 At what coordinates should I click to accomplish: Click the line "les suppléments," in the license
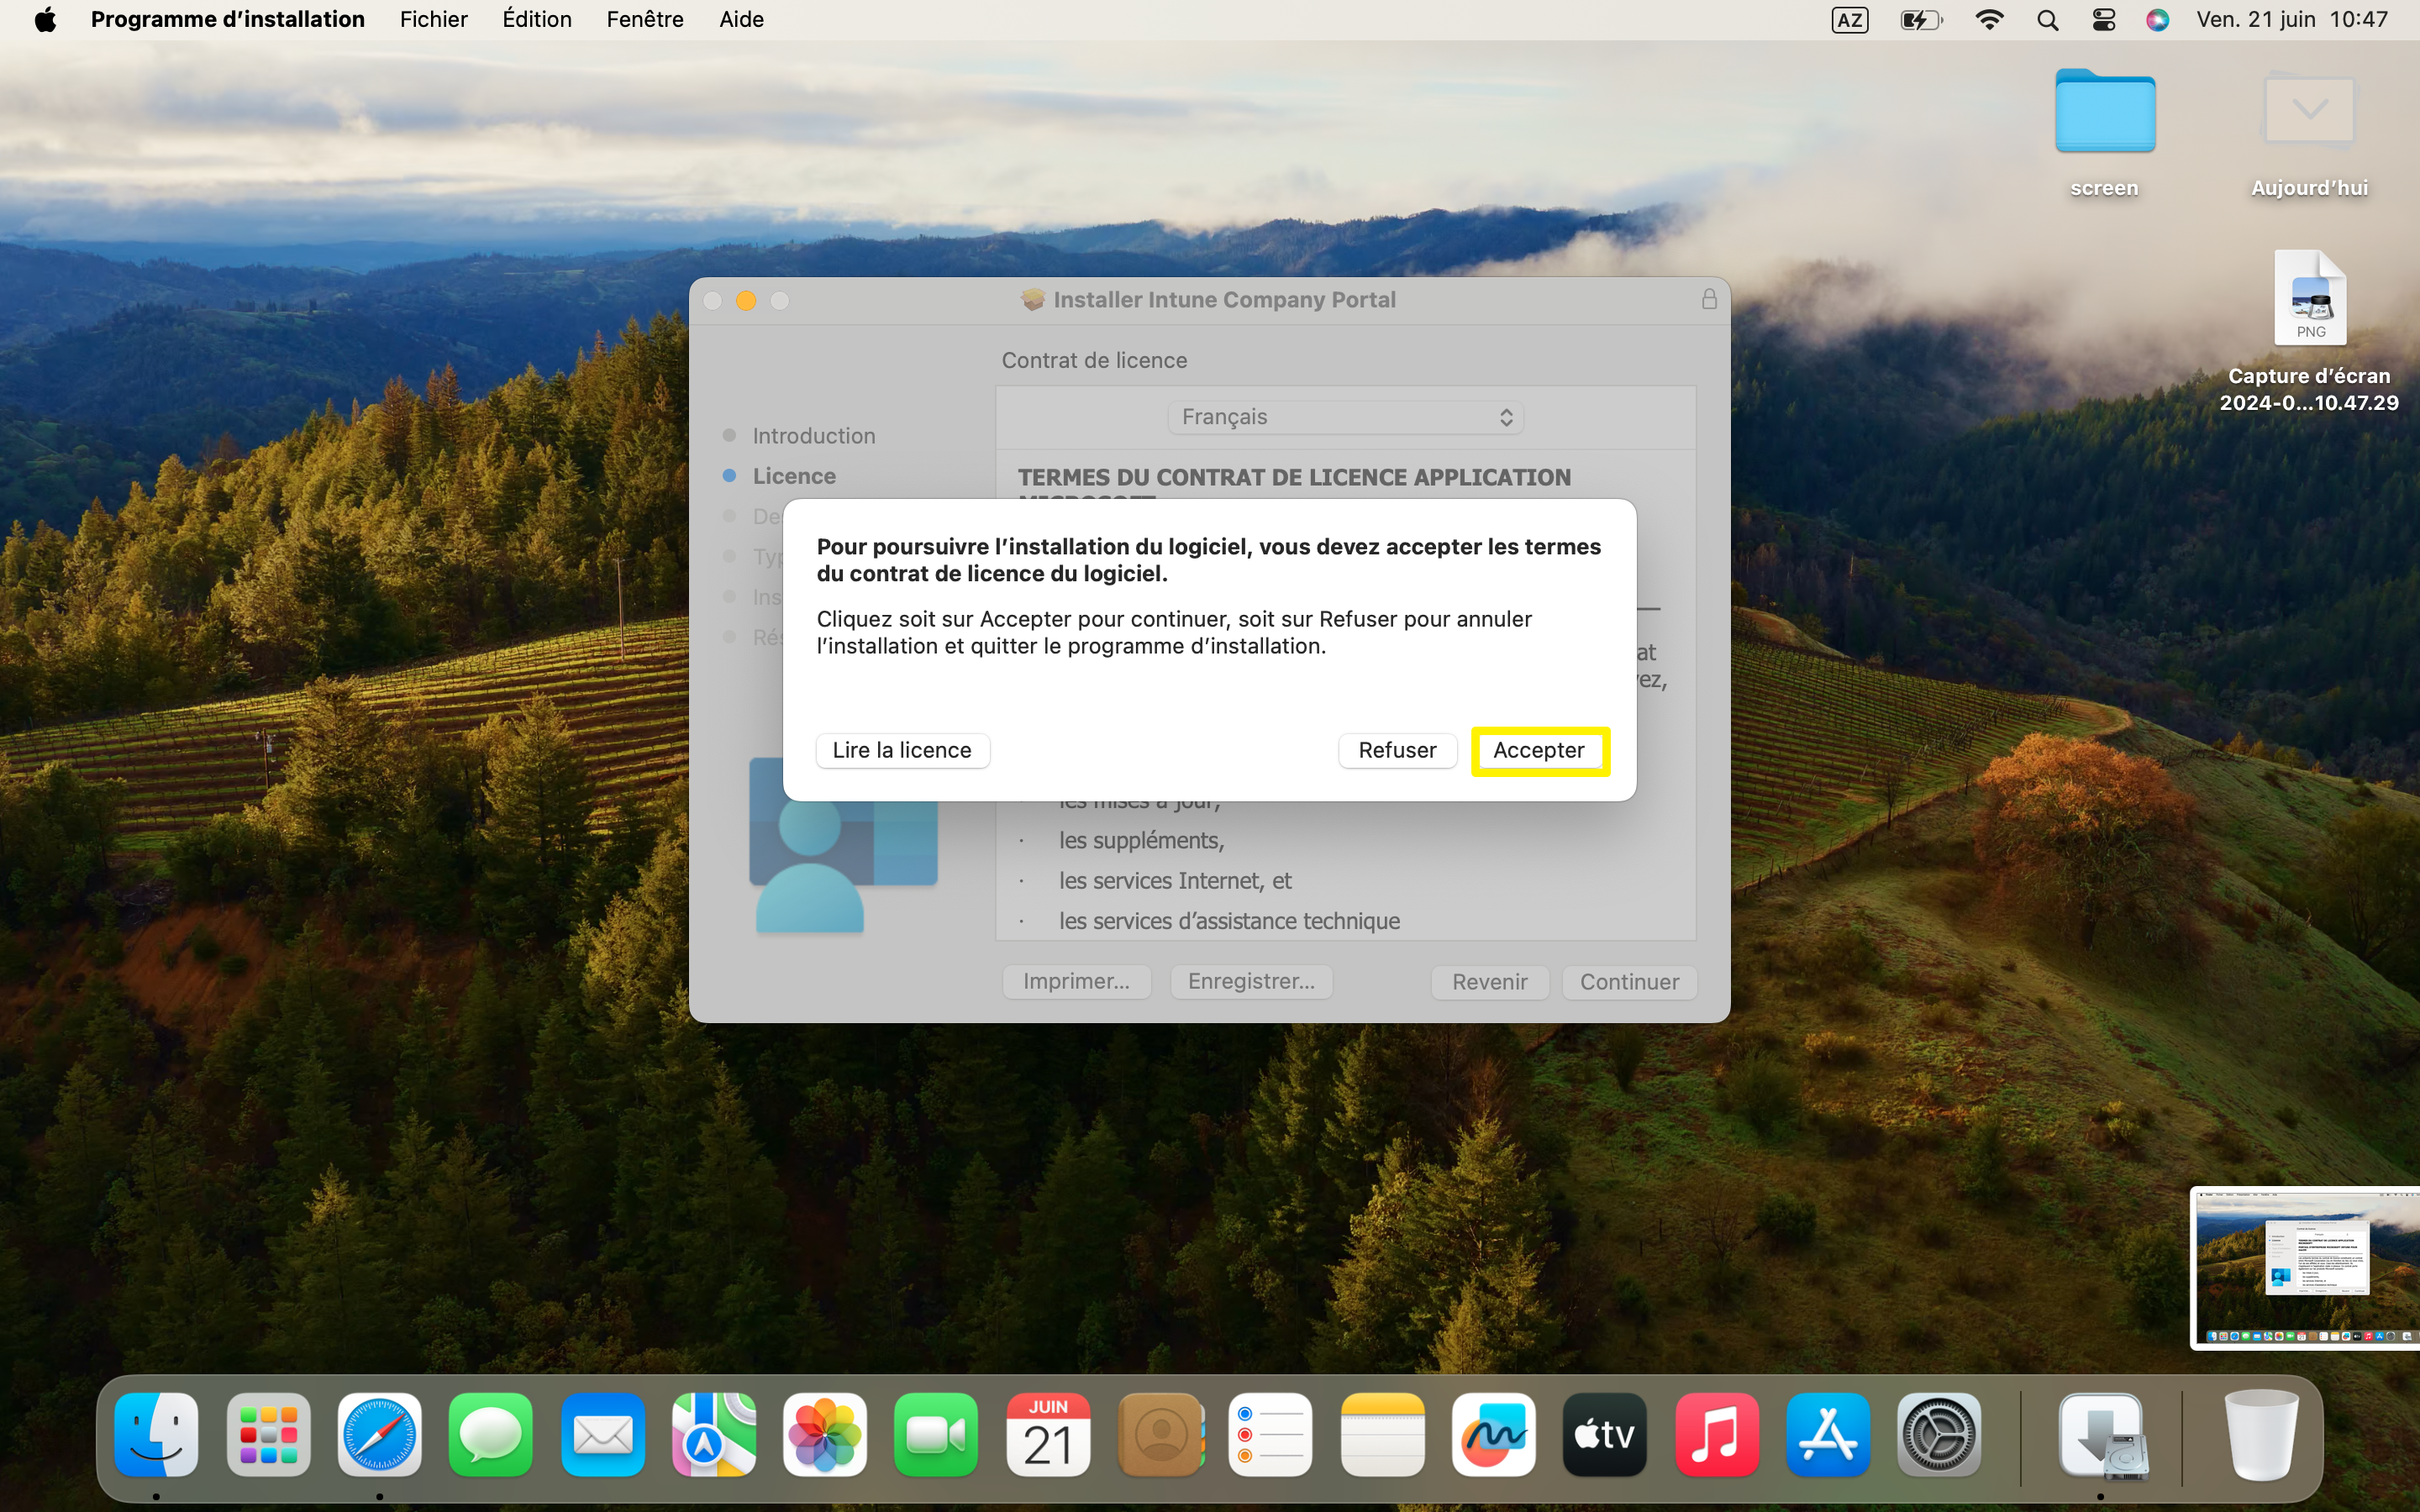click(x=1141, y=840)
